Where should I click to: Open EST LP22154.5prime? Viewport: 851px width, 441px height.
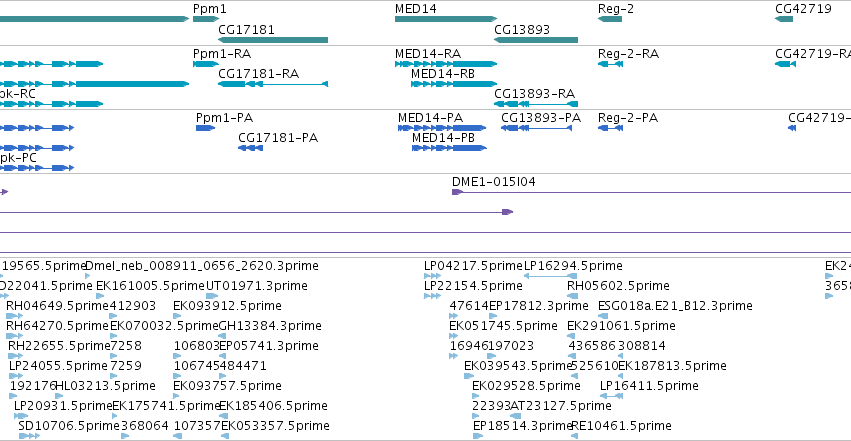pyautogui.click(x=473, y=286)
